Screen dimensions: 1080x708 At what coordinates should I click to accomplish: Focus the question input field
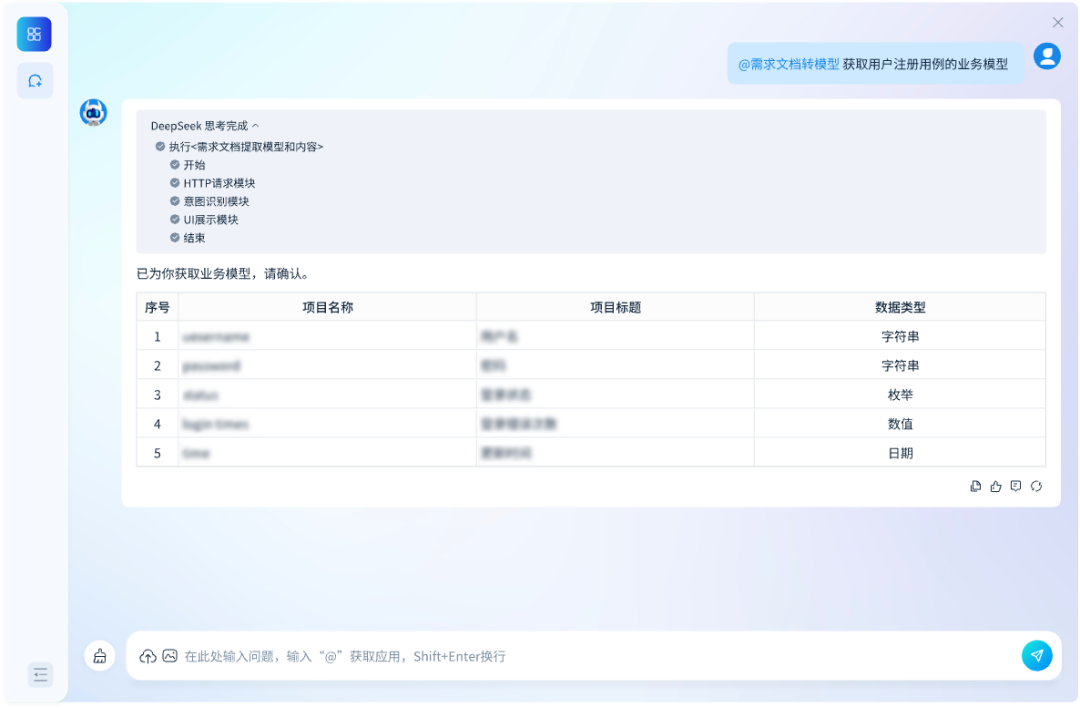[x=590, y=656]
